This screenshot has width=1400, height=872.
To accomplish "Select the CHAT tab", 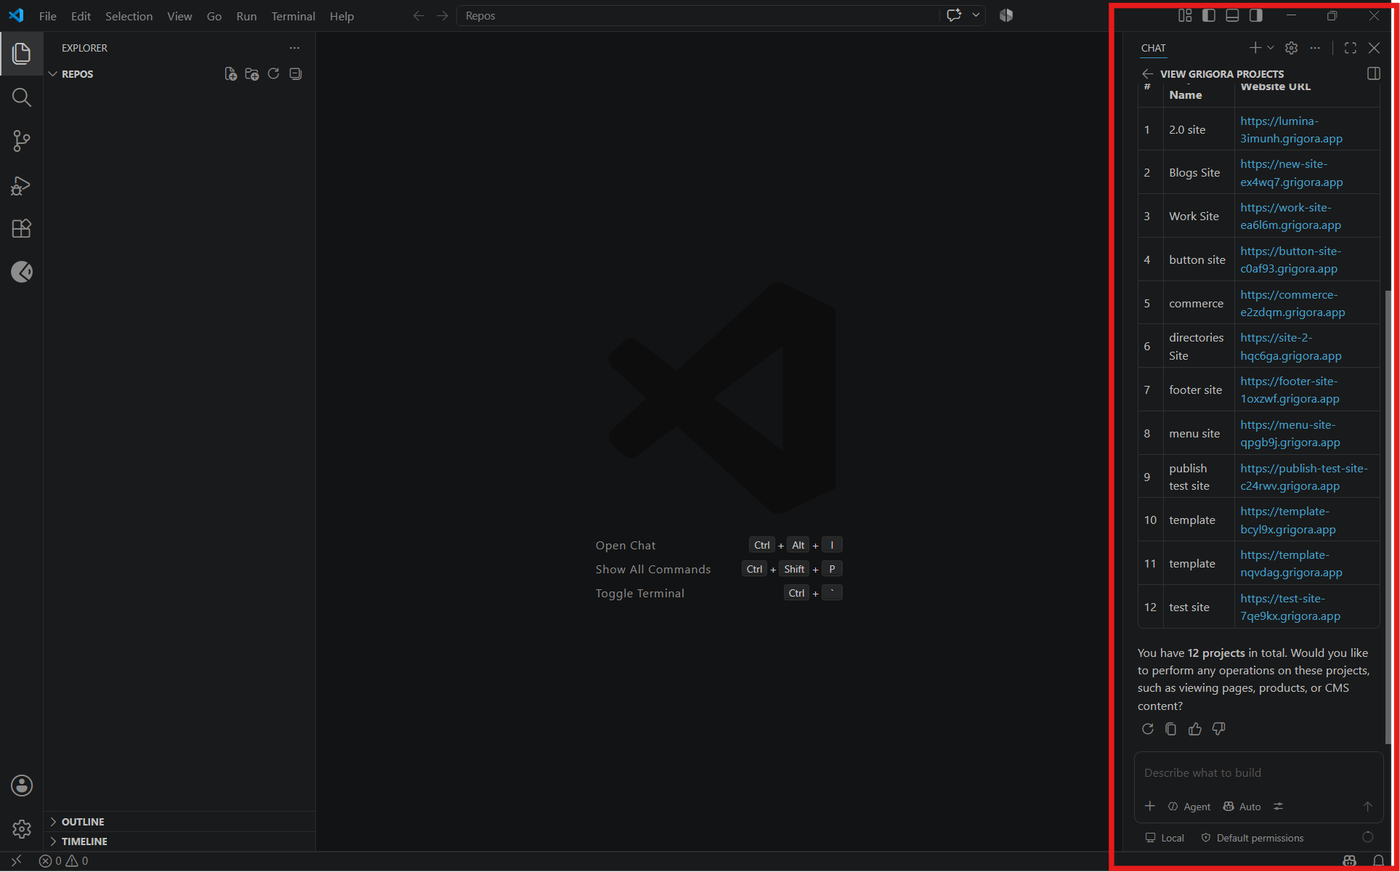I will pos(1153,48).
